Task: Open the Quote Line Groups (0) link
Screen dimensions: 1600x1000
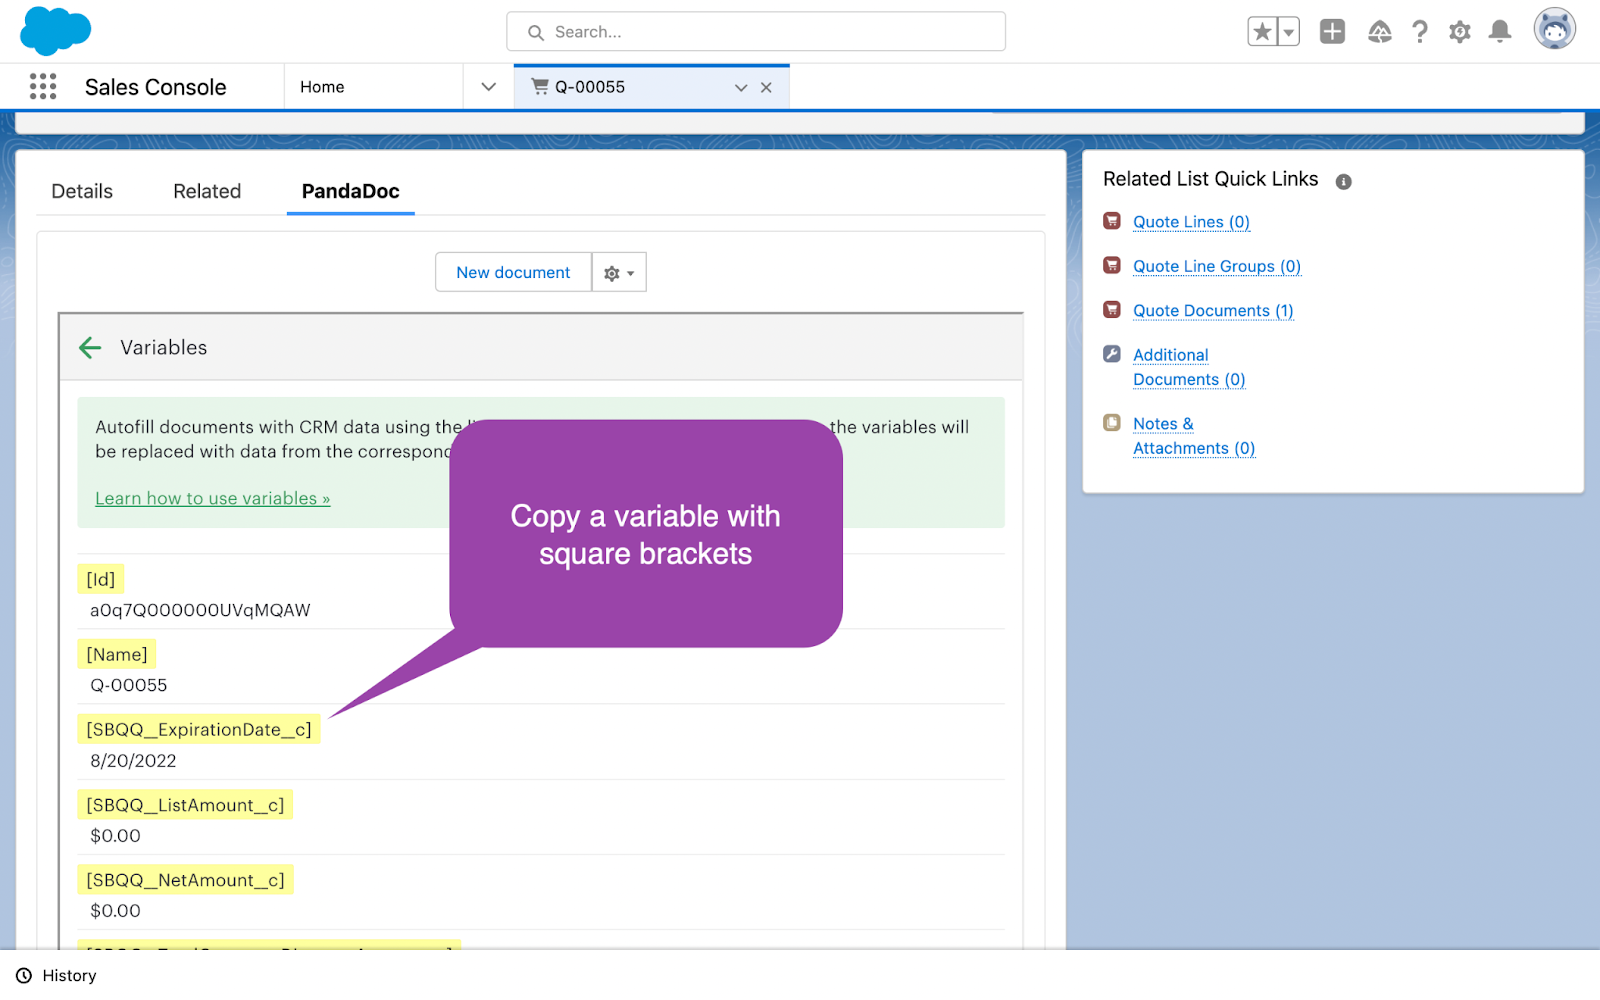Action: coord(1217,266)
